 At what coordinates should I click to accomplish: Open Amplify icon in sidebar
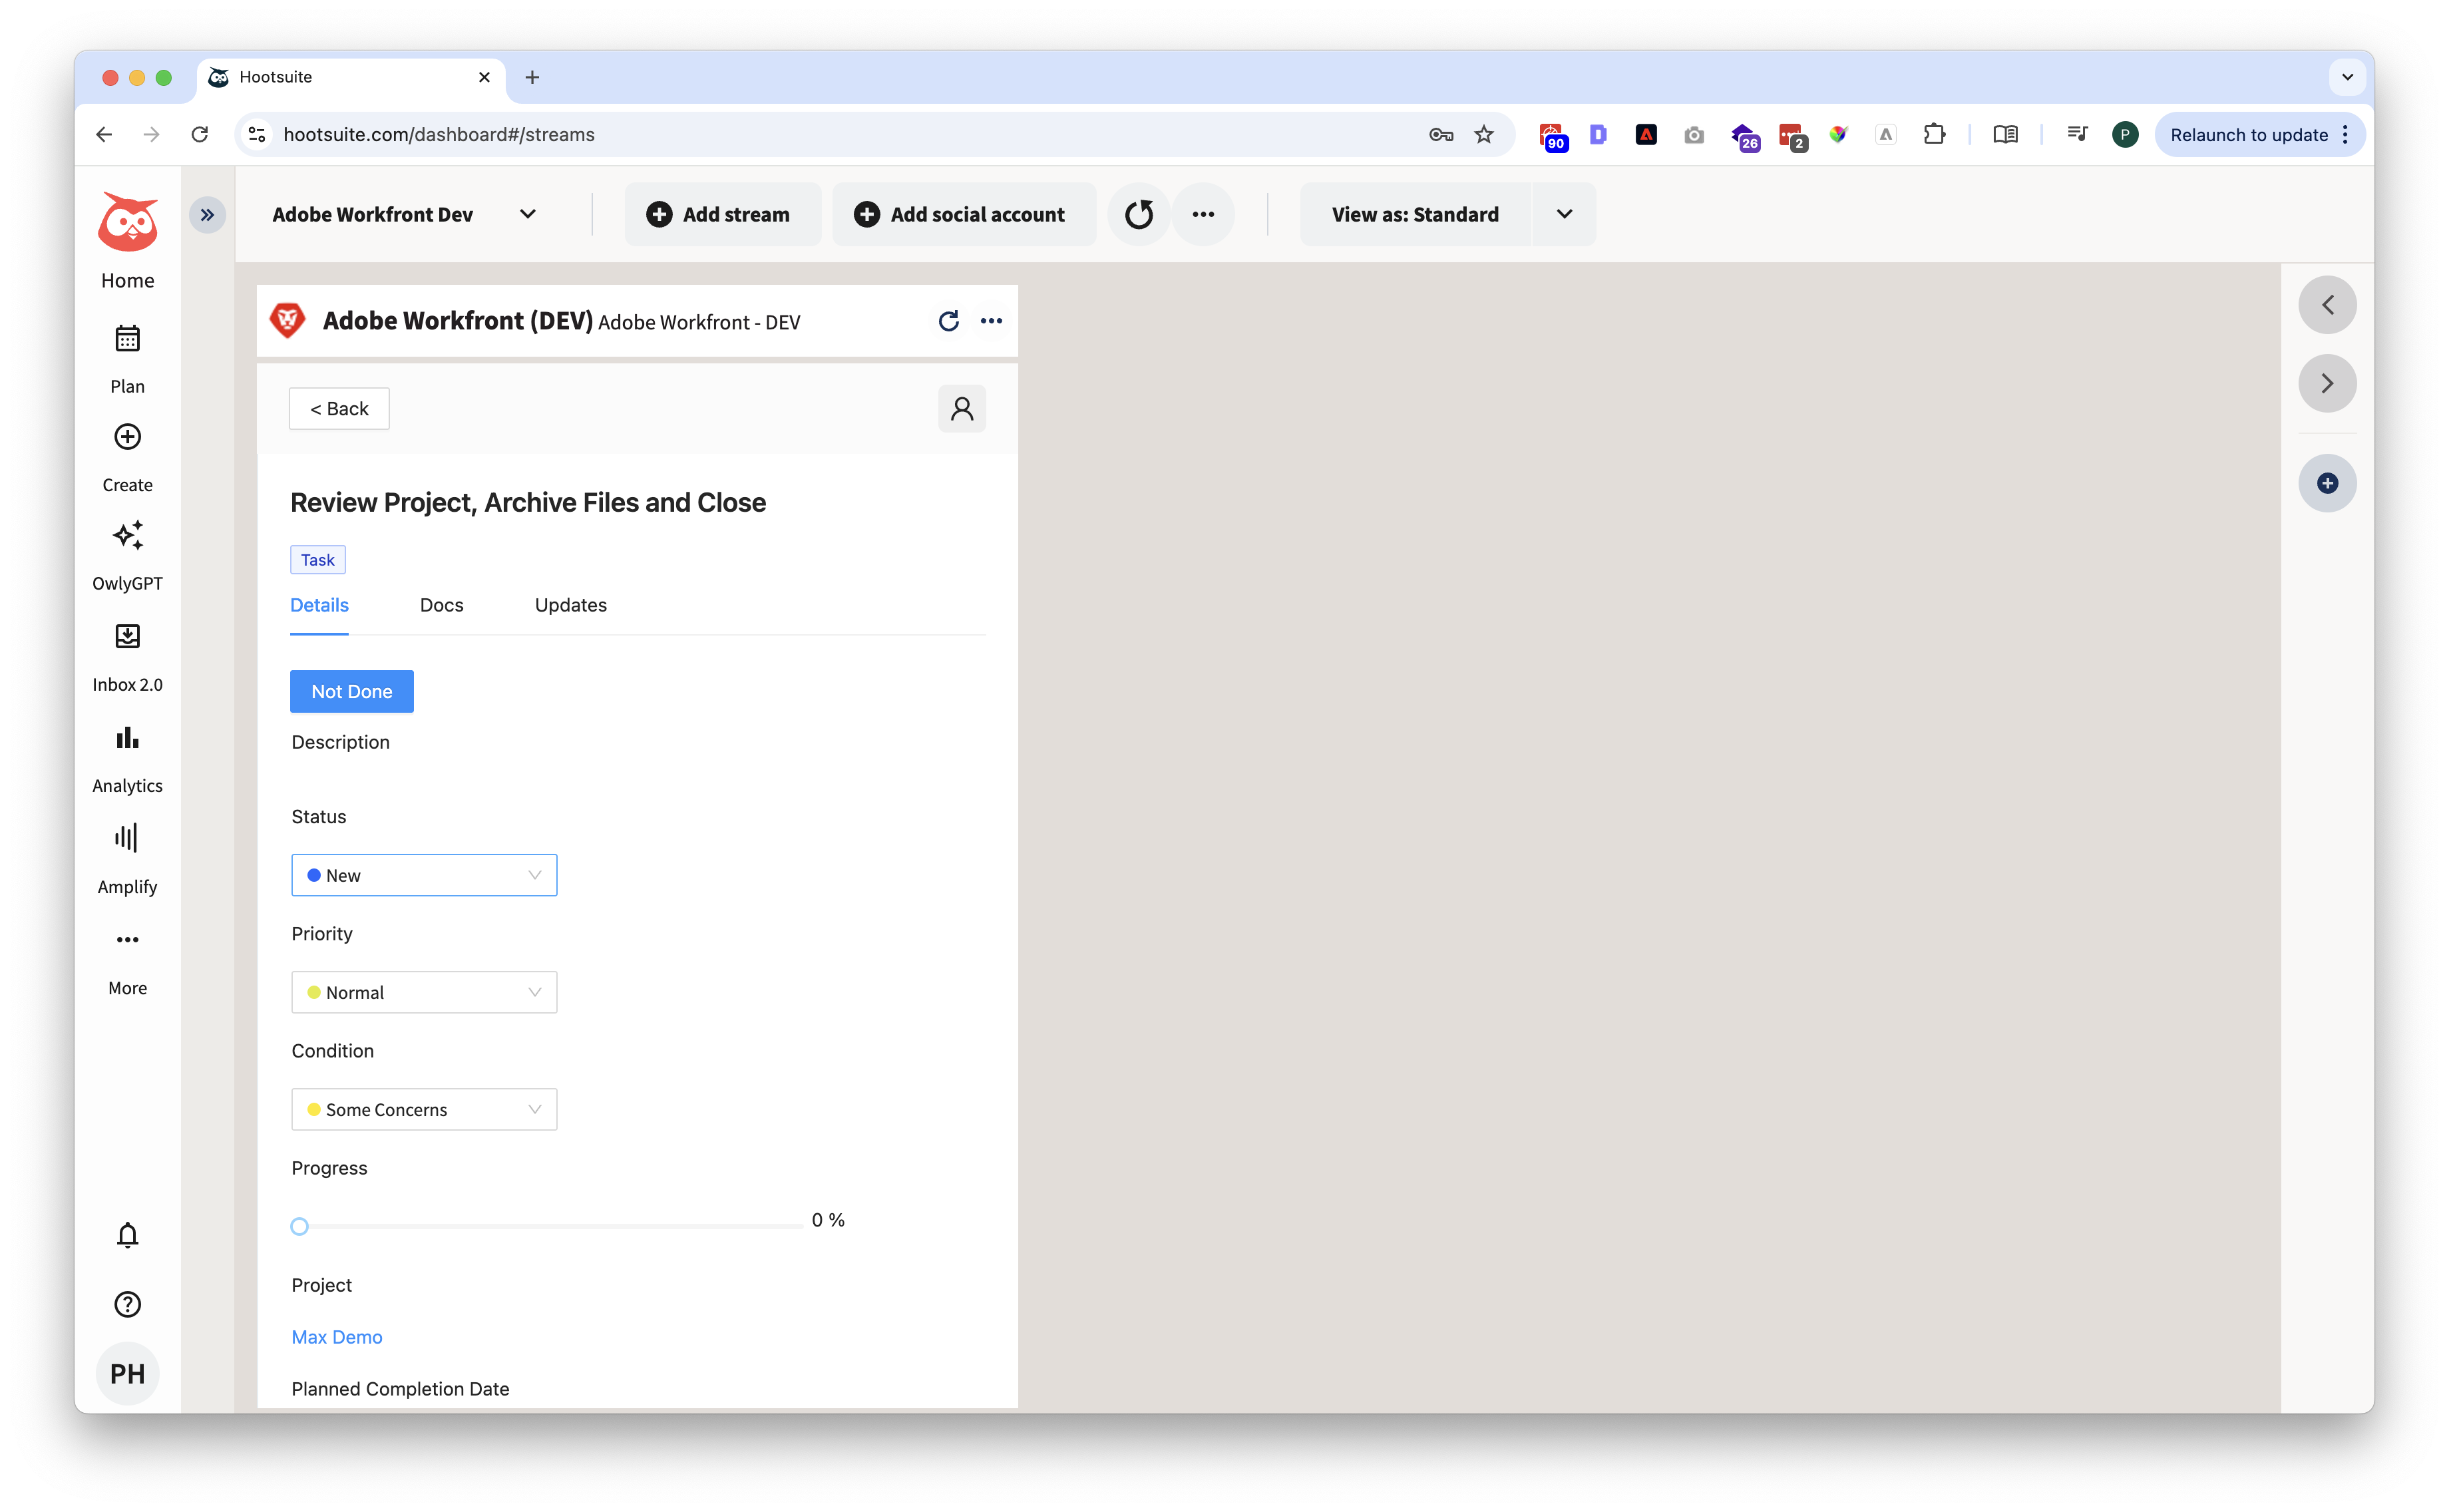point(127,838)
